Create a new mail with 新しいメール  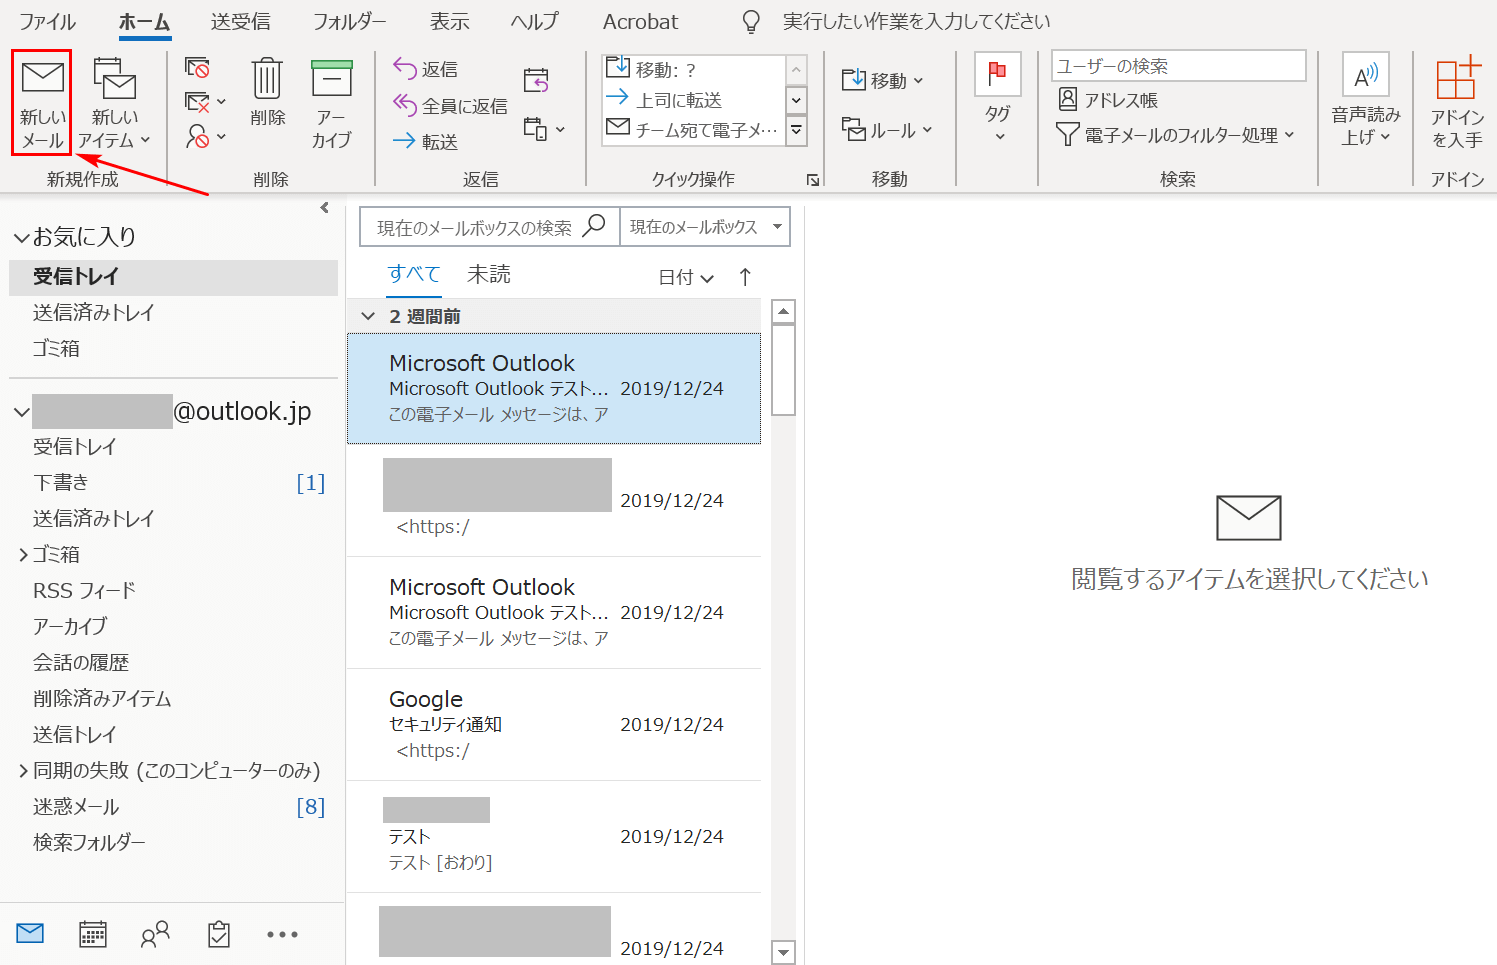coord(42,104)
